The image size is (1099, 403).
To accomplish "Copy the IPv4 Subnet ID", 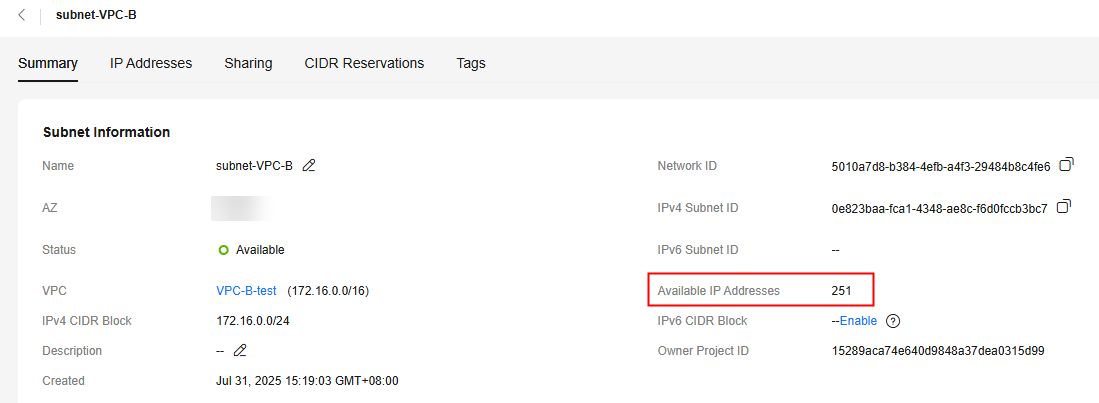I will coord(1063,207).
